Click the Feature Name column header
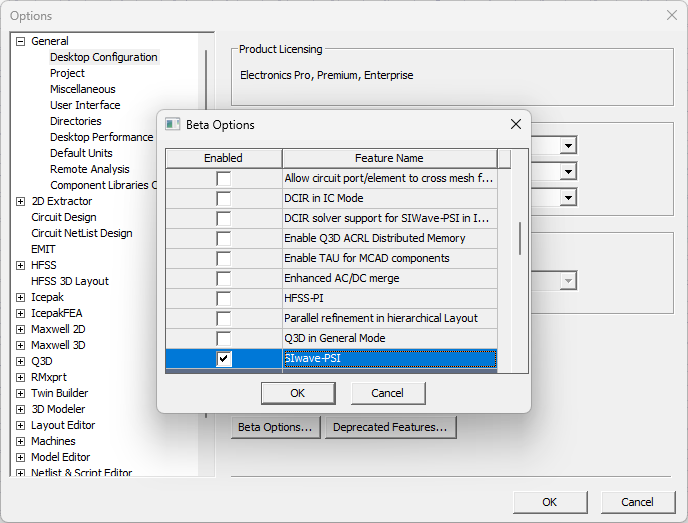The height and width of the screenshot is (523, 688). pos(390,158)
